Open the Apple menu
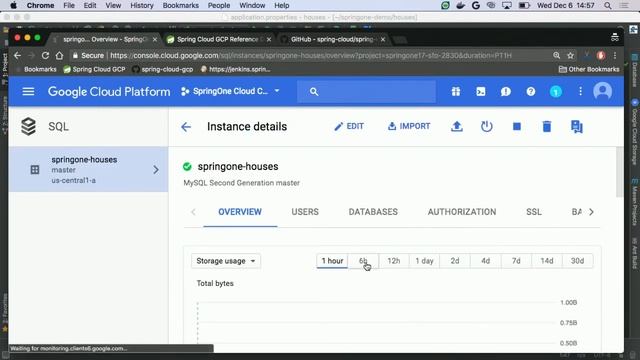 pos(13,5)
